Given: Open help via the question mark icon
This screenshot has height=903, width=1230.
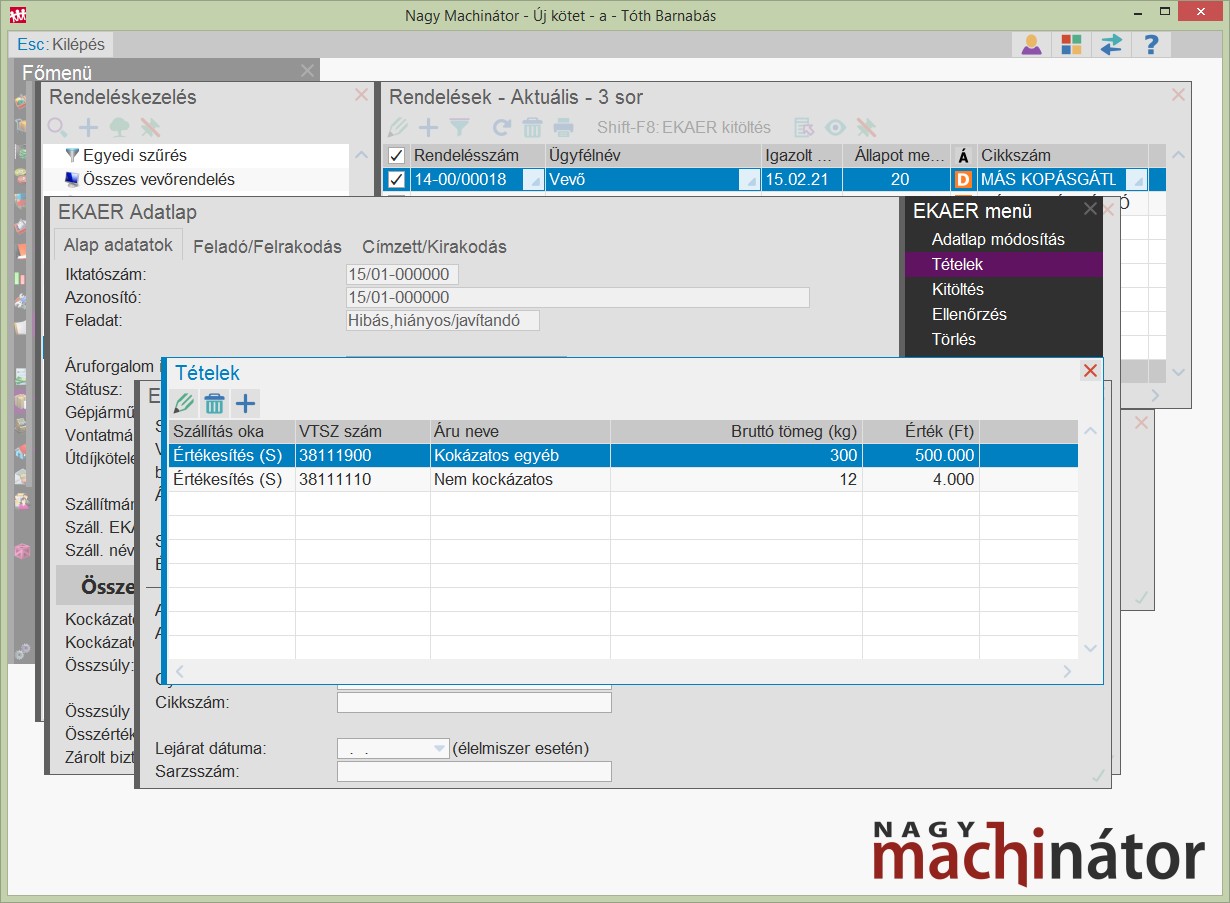Looking at the screenshot, I should [x=1151, y=45].
